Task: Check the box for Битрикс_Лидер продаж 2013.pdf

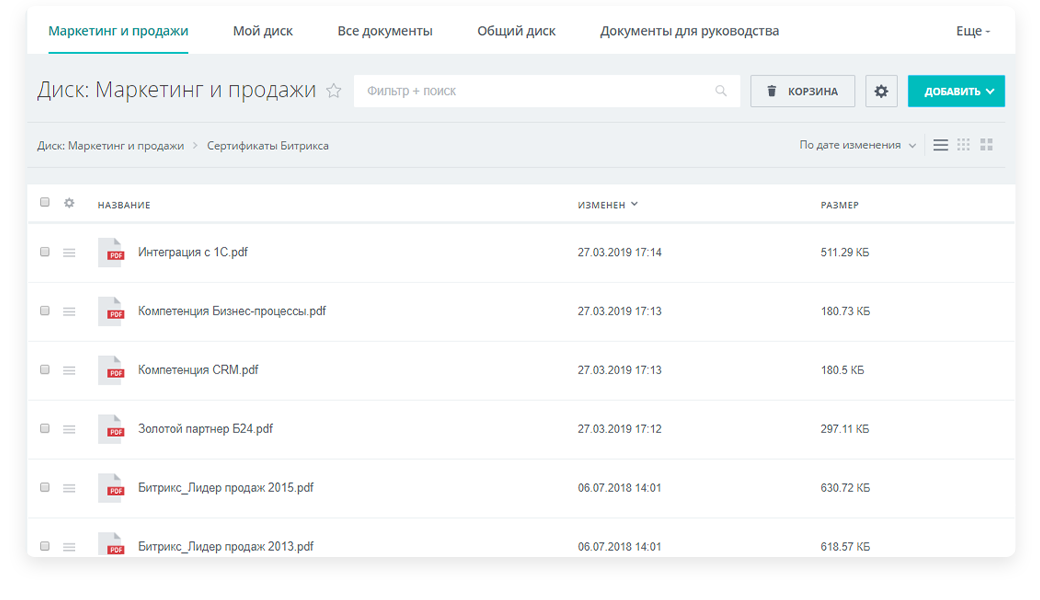Action: pyautogui.click(x=44, y=547)
